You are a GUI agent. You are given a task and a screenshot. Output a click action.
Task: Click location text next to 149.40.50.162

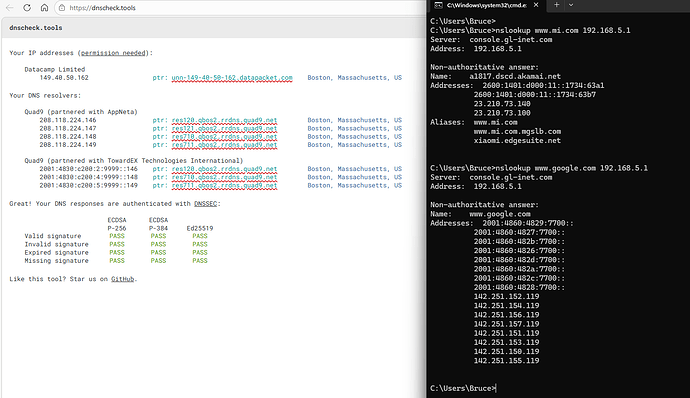click(x=355, y=77)
